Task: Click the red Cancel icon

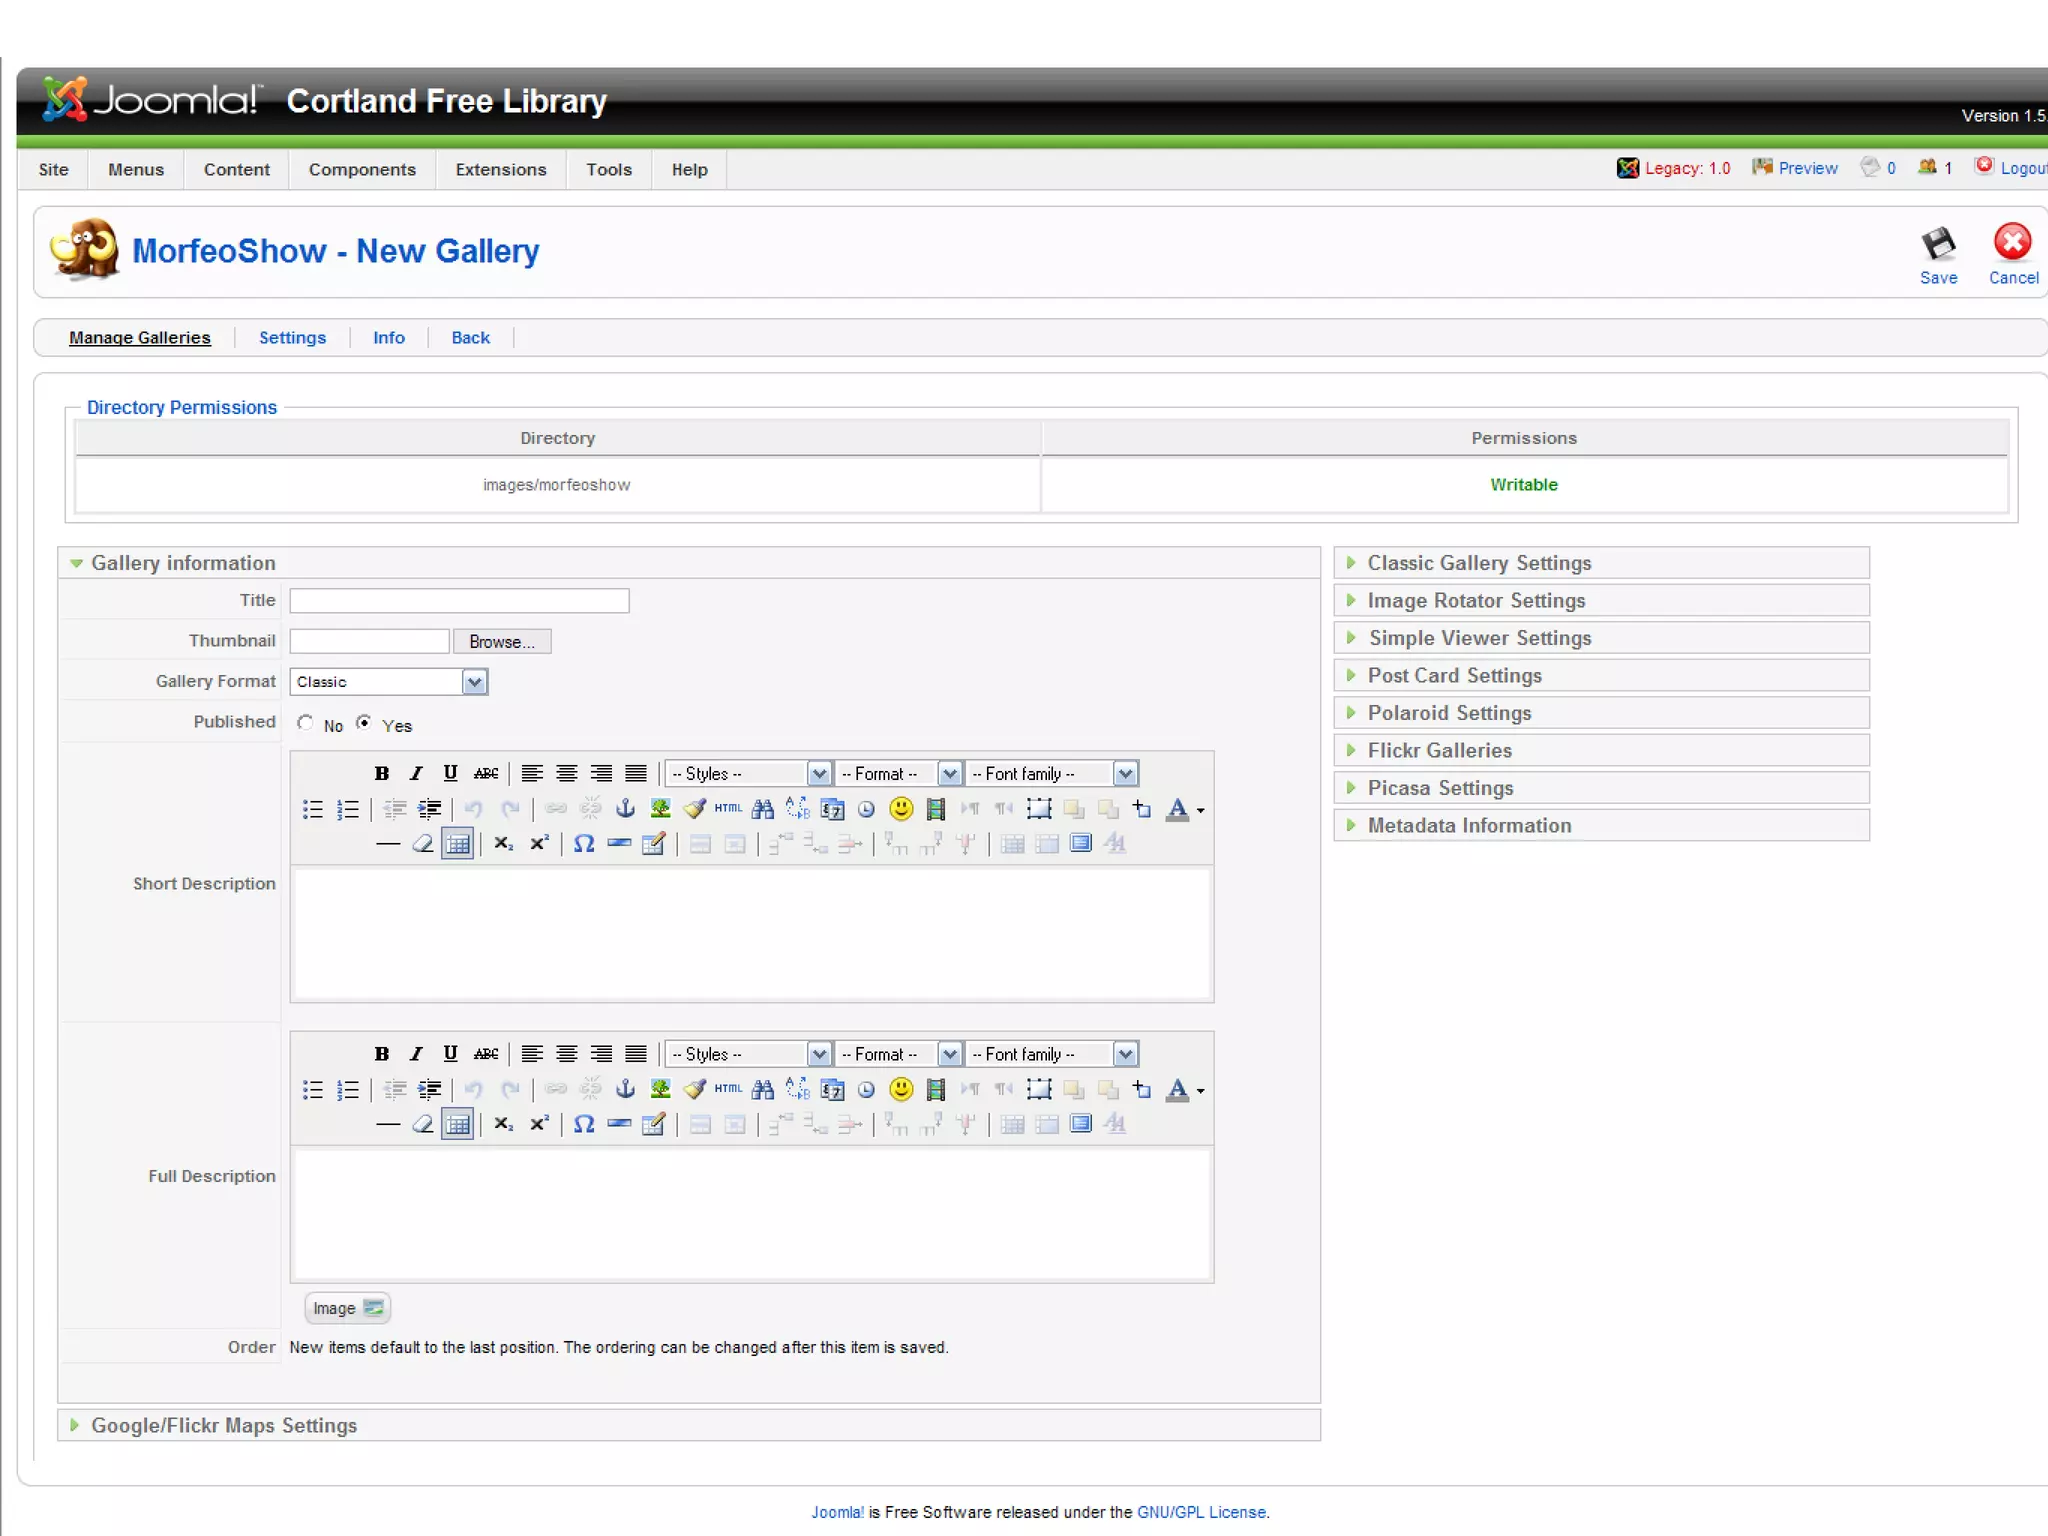Action: [x=2012, y=242]
